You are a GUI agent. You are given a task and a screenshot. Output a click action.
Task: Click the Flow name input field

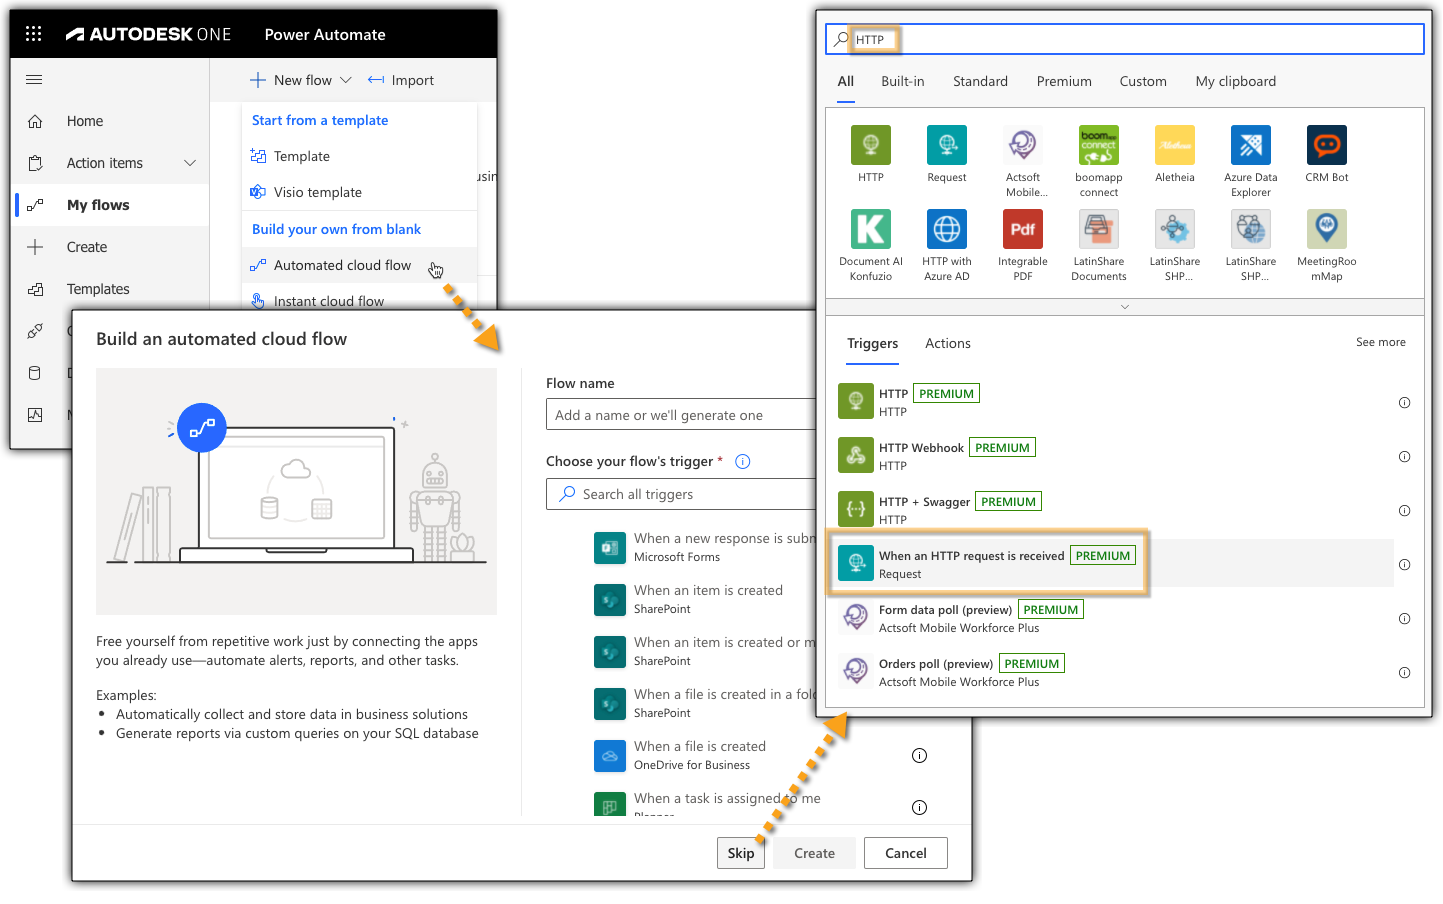click(681, 415)
